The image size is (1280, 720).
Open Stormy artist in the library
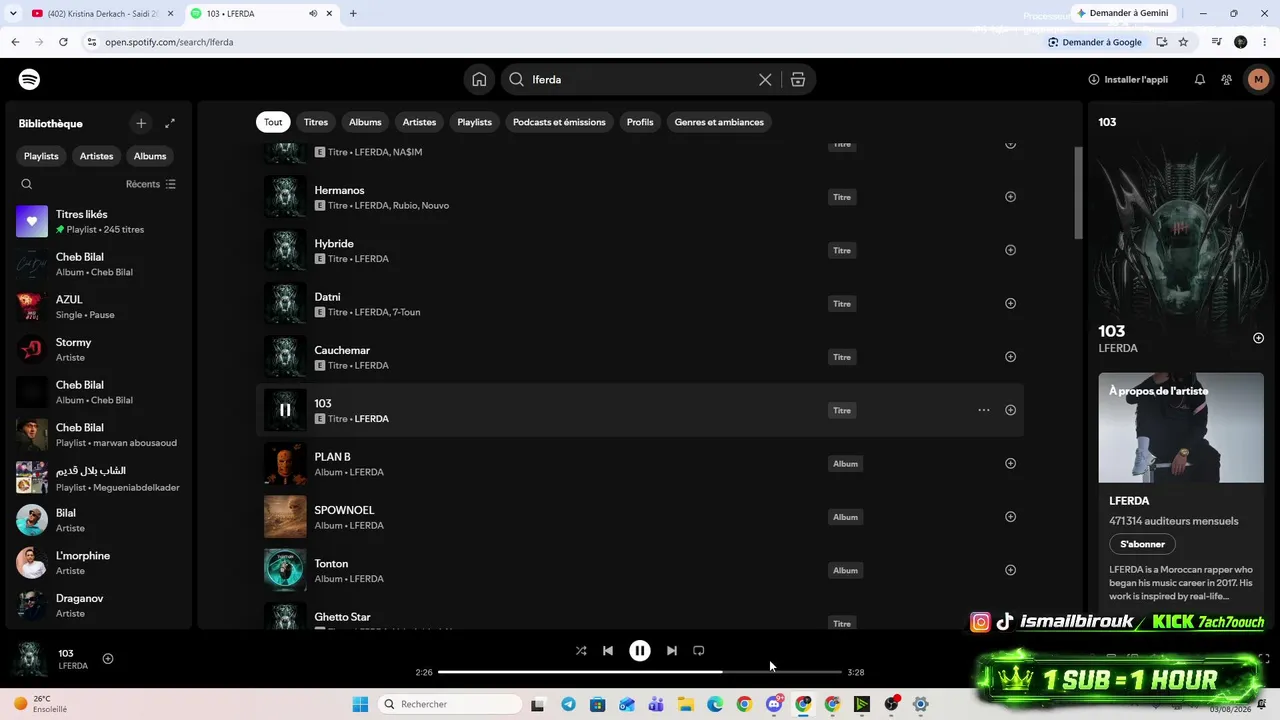tap(98, 350)
